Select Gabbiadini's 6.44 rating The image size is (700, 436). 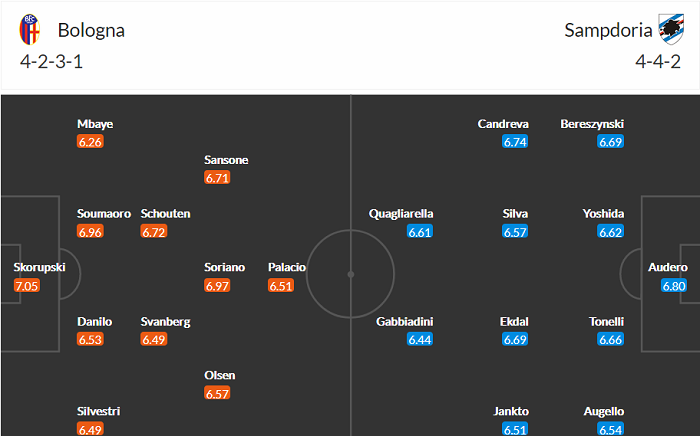point(420,340)
